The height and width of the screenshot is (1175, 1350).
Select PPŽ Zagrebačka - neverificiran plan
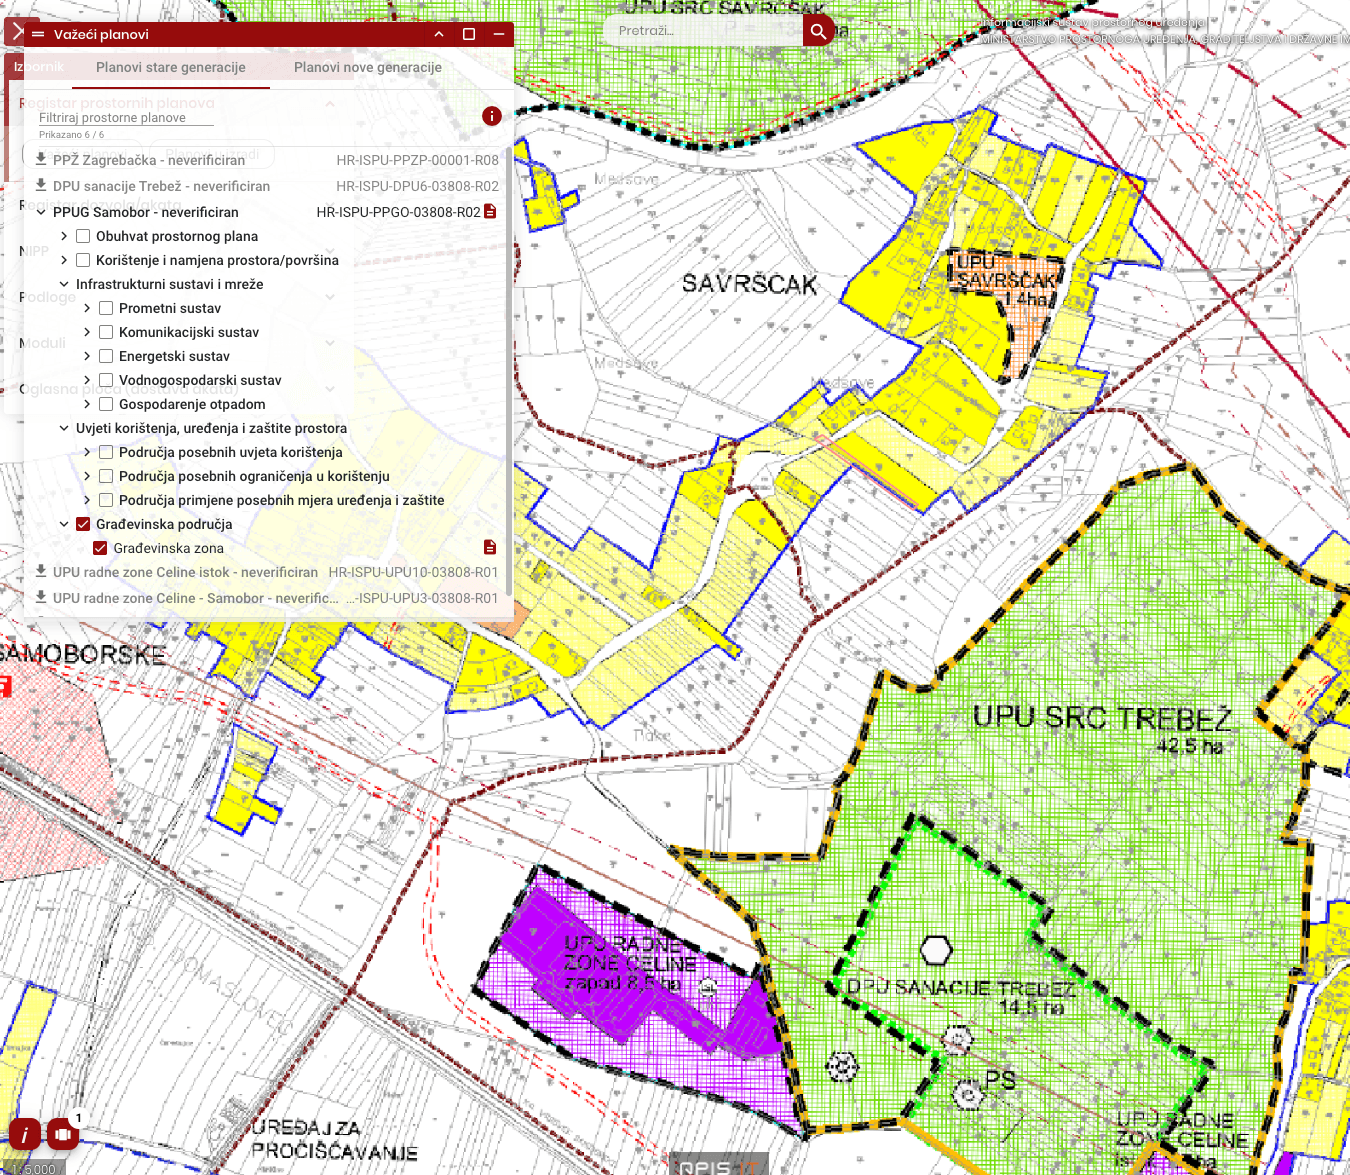149,160
